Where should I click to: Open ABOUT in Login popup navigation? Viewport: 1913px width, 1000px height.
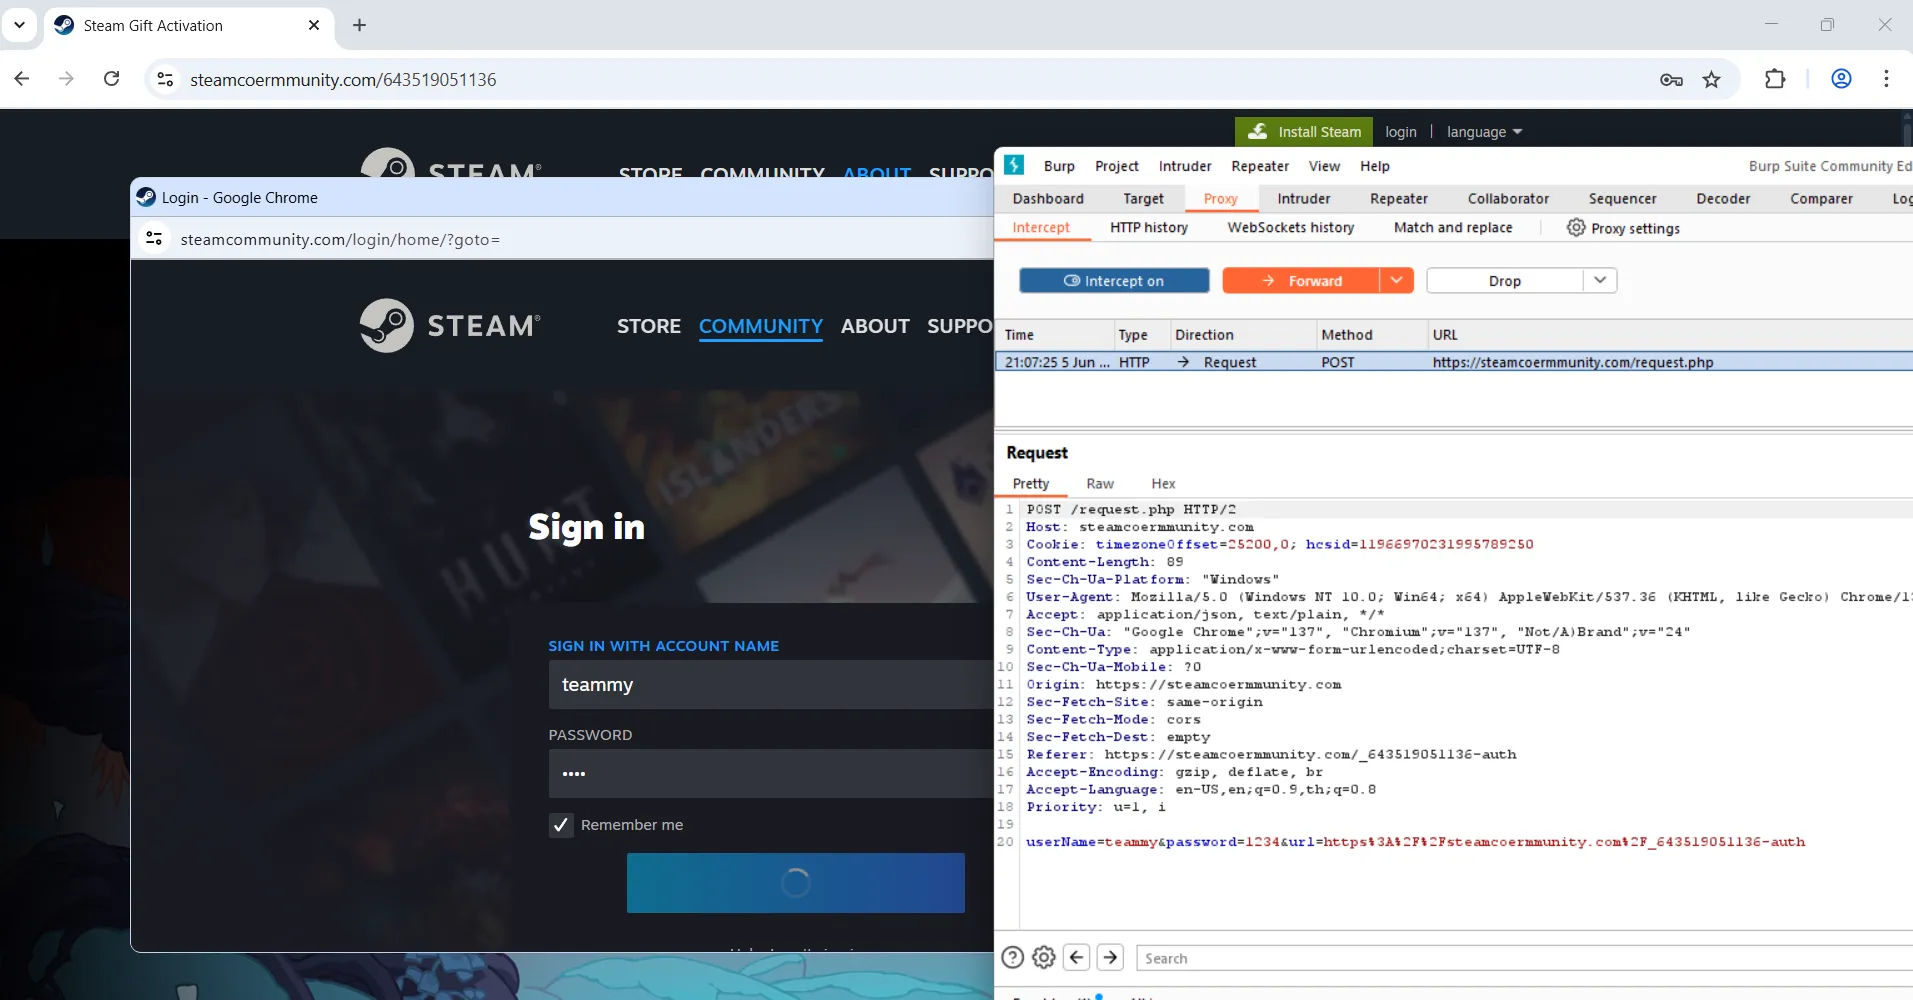coord(875,326)
